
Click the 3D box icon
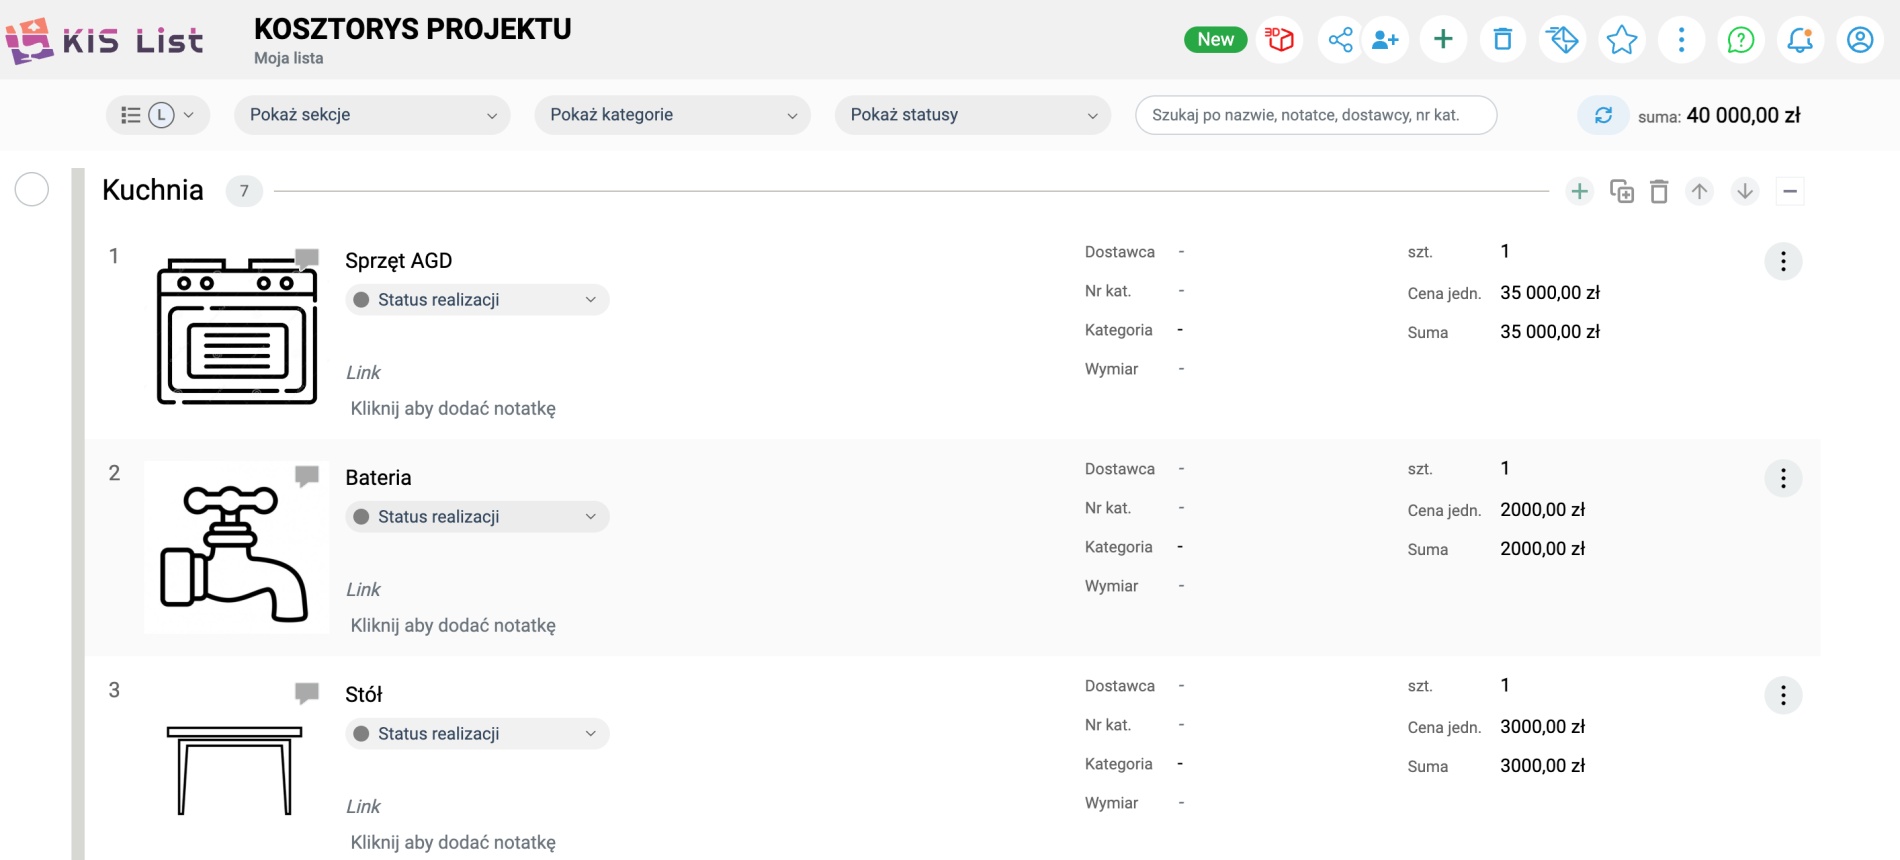click(x=1279, y=40)
